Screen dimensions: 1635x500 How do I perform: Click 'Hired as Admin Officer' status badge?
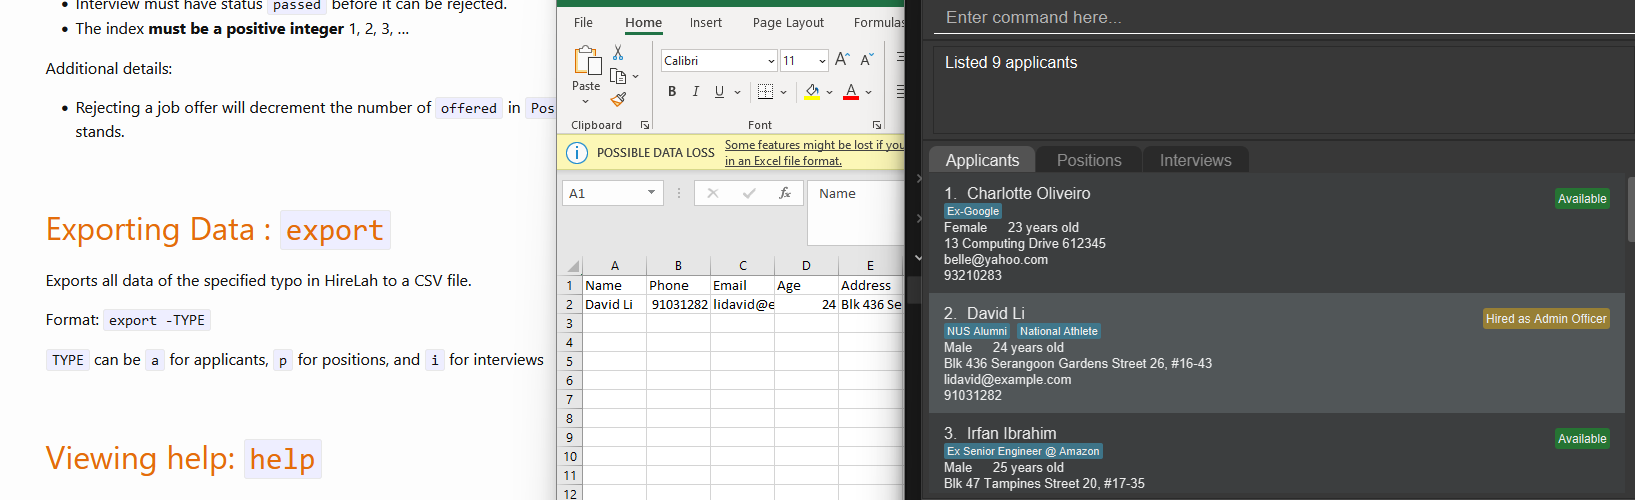pyautogui.click(x=1546, y=319)
